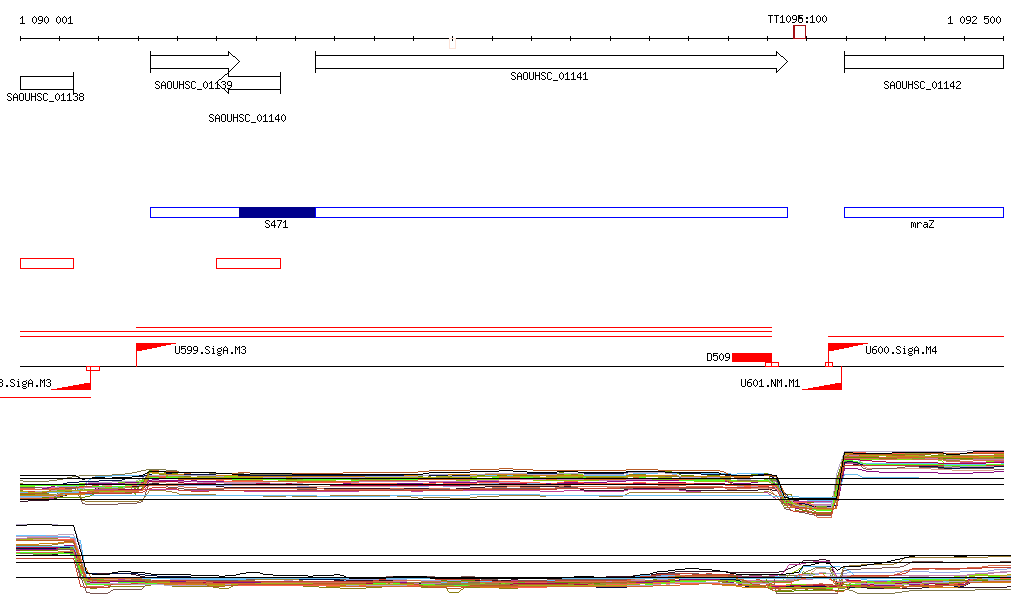The image size is (1024, 611).
Task: Select the reverse-strand SAOUHSC_01140 gene arrow
Action: [x=253, y=82]
